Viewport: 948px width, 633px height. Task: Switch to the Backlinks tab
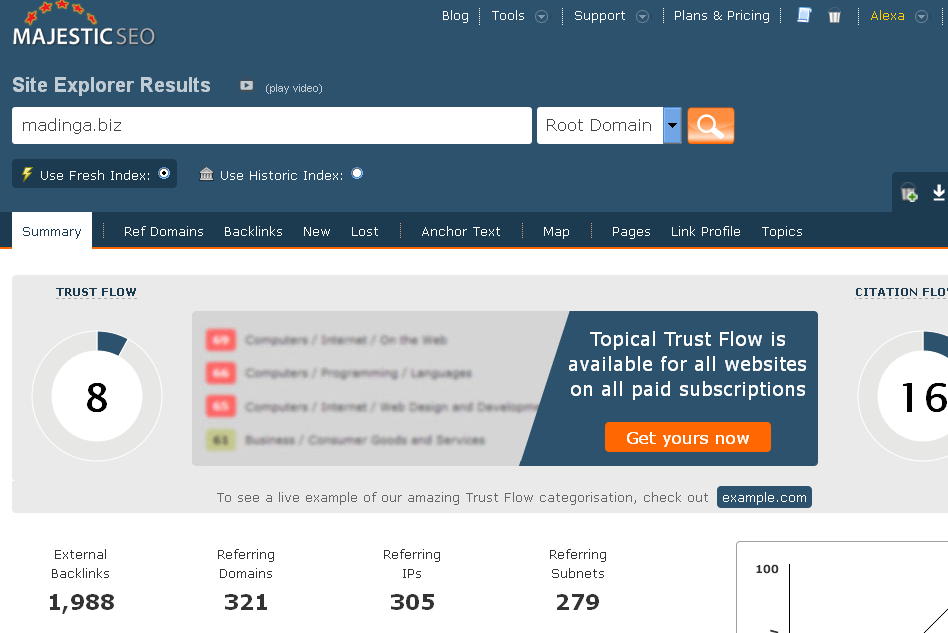pos(253,232)
